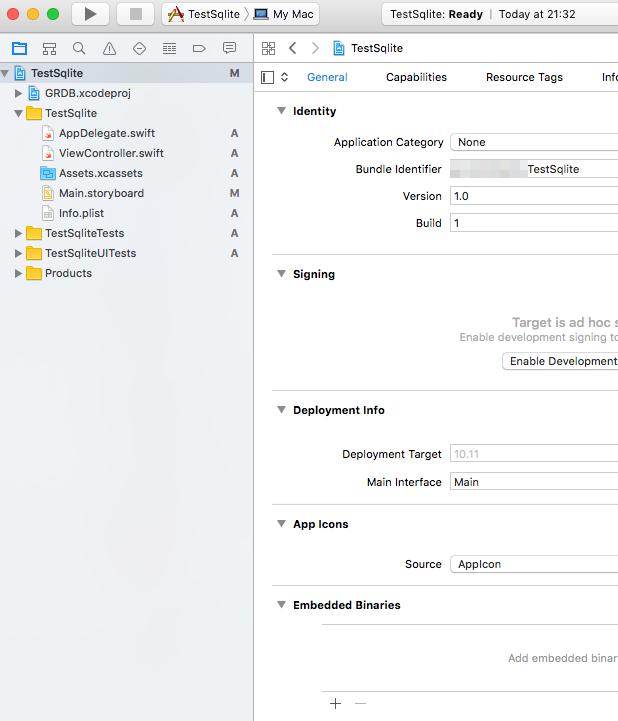Image resolution: width=618 pixels, height=721 pixels.
Task: Open the Breakpoint navigator
Action: [x=199, y=48]
